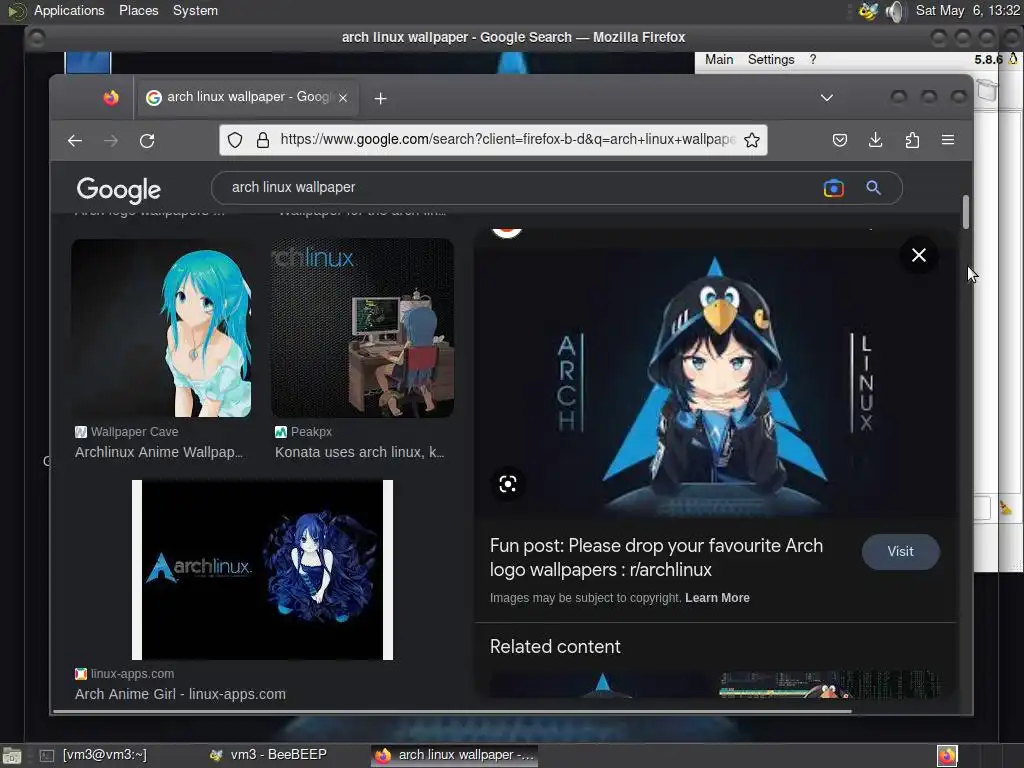Click the large Arch Linux penguin girl preview image

(715, 382)
